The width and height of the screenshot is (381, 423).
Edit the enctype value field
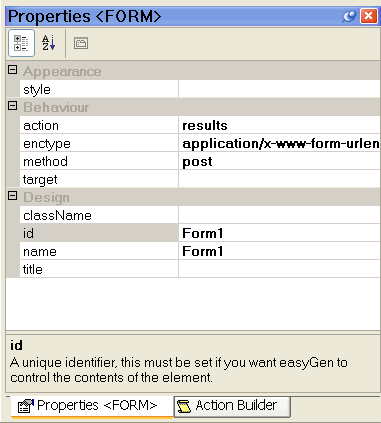point(280,143)
